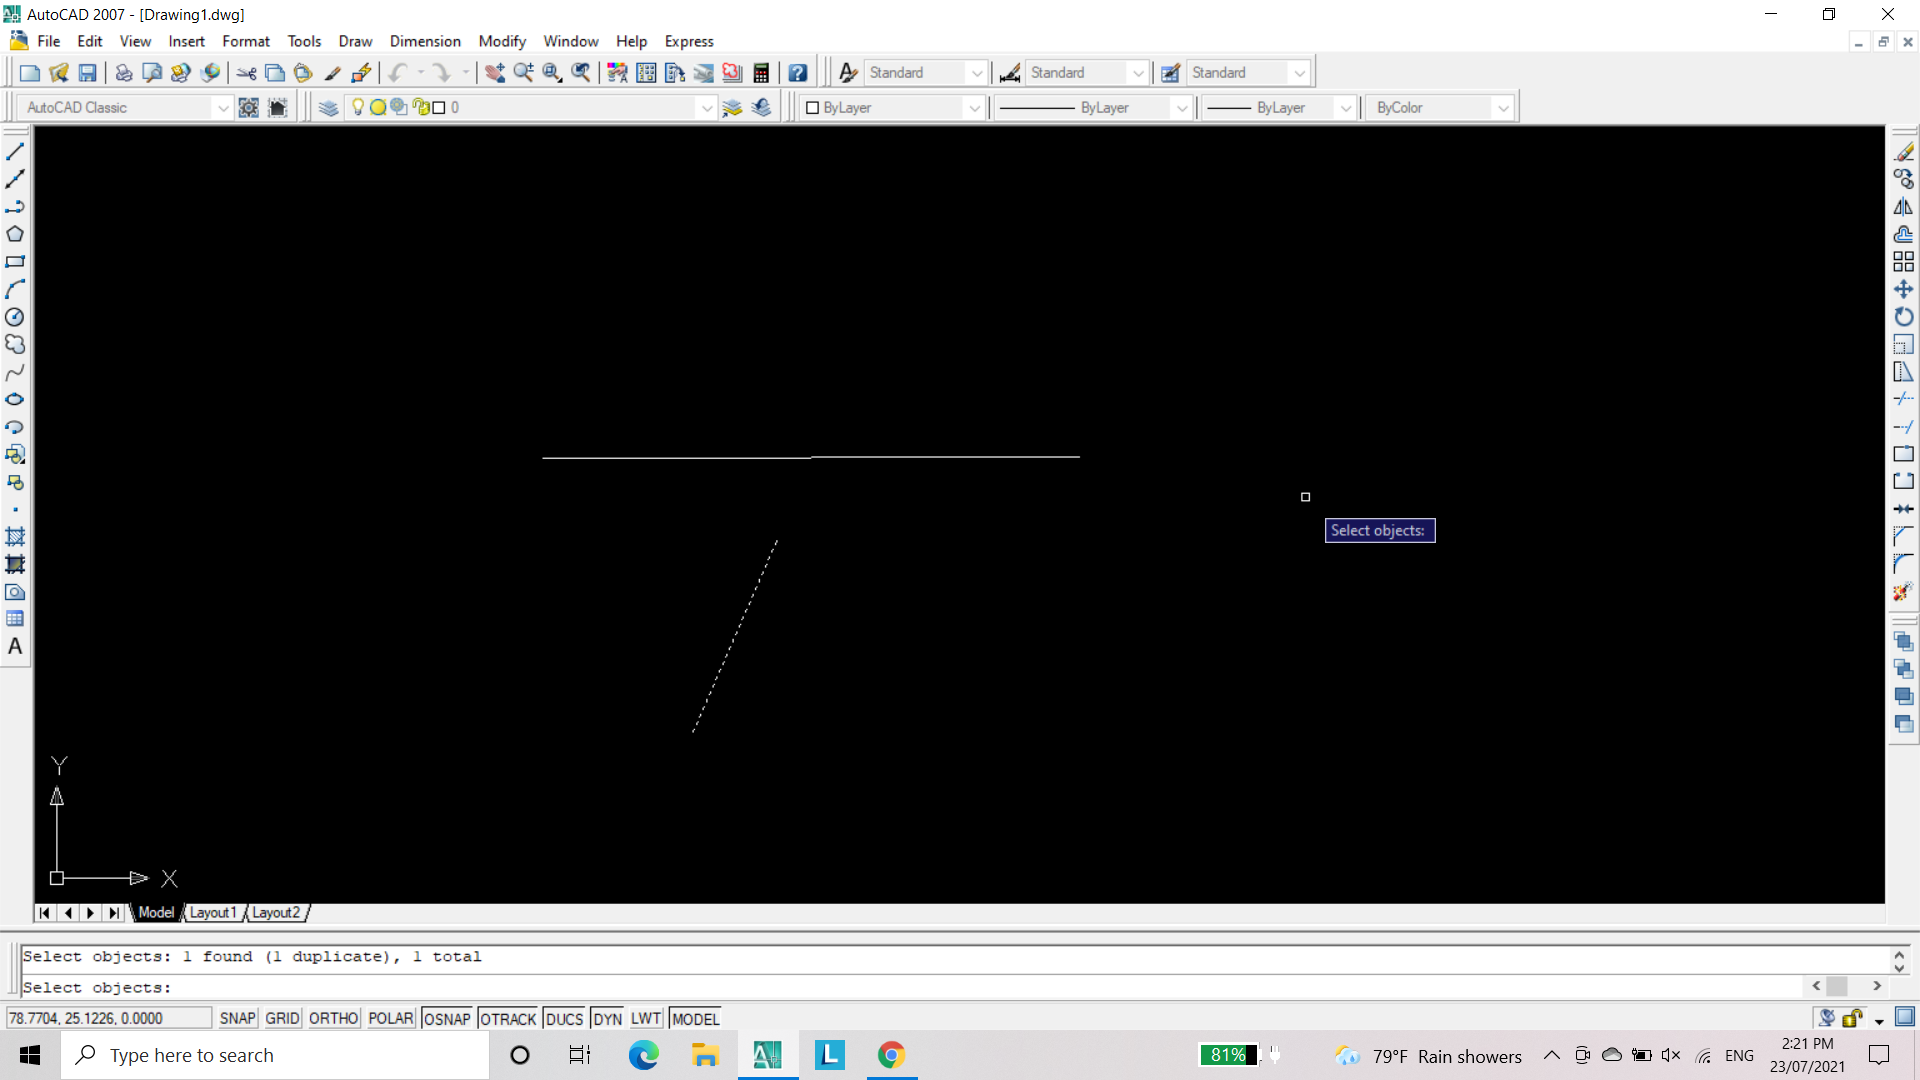The image size is (1920, 1080).
Task: Click the coordinates display in status bar
Action: click(109, 1018)
